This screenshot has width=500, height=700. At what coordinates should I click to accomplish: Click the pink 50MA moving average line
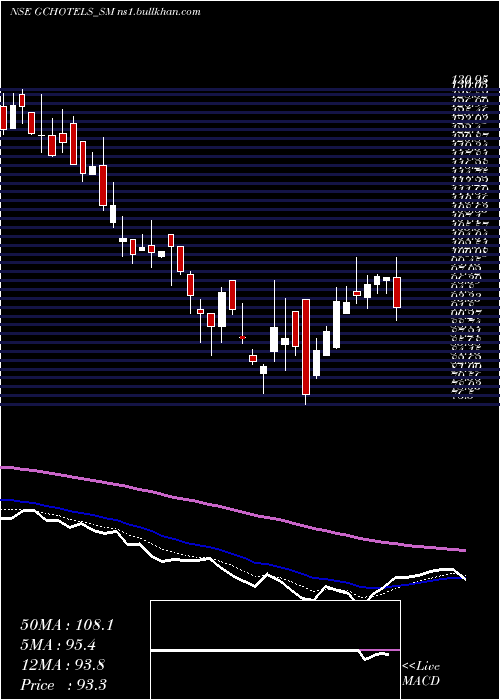[x=232, y=508]
